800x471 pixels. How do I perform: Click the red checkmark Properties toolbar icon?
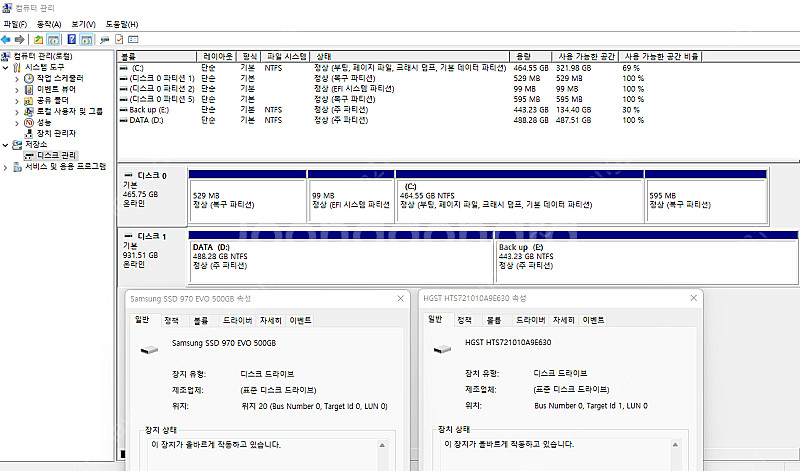119,39
